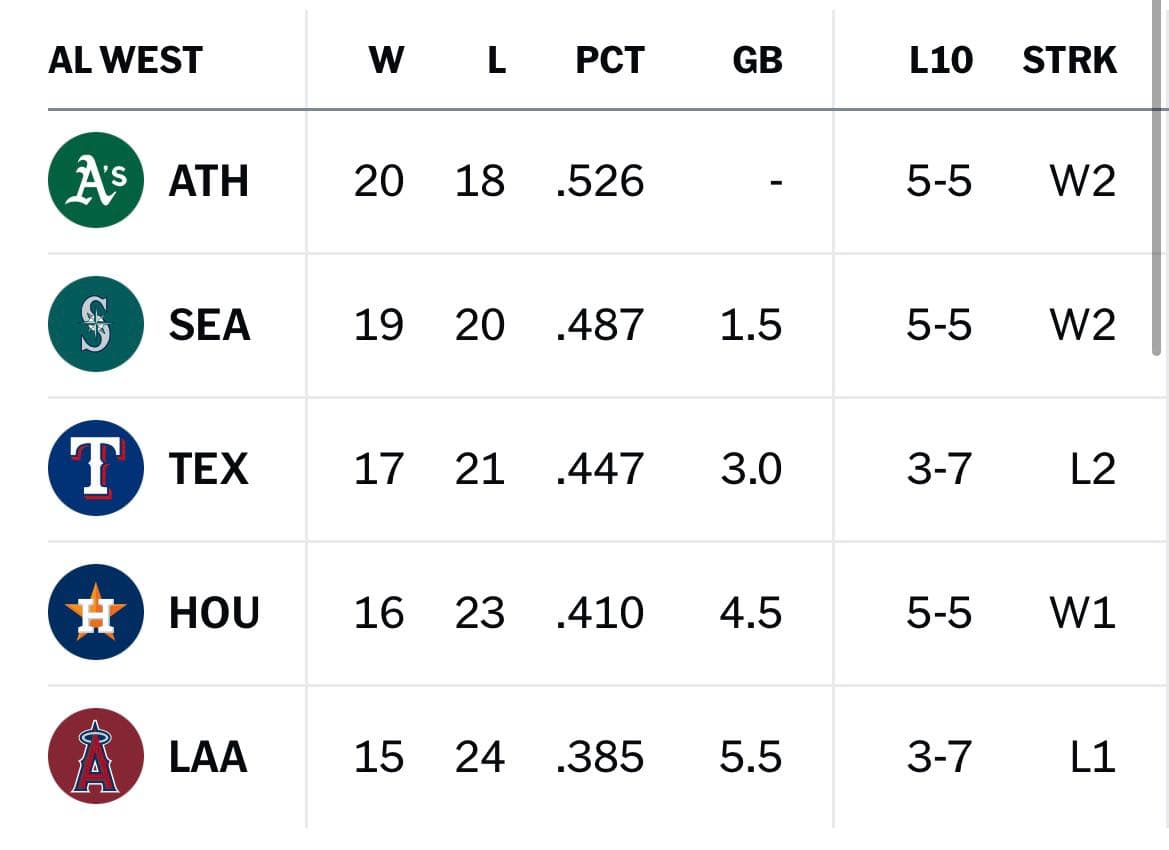Open the ATH team link

(x=209, y=181)
